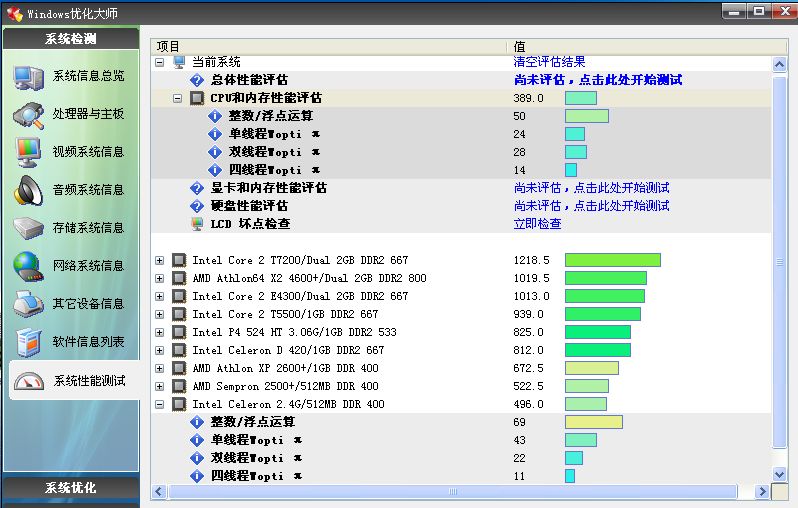
Task: Click the 值 column header
Action: pos(647,47)
